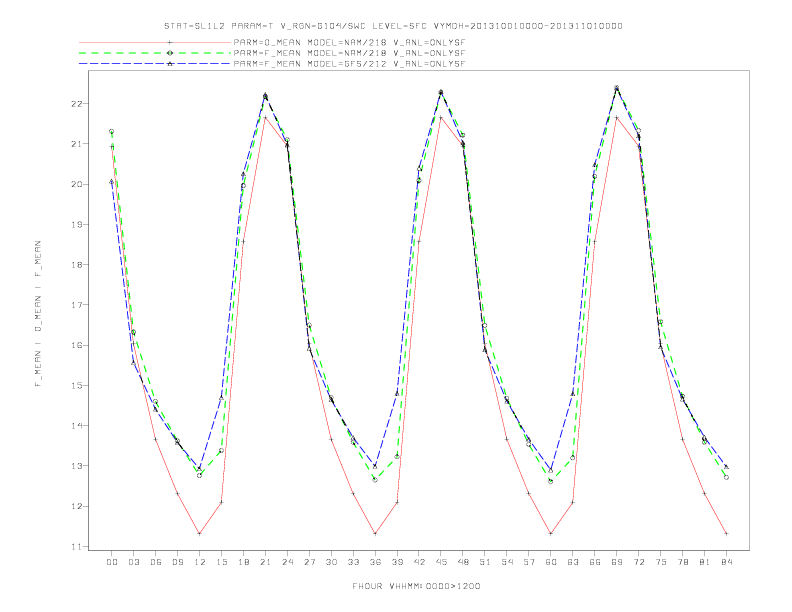Viewport: 792px width, 612px height.
Task: Select the green F_MEAN NAM/218 legend label
Action: 349,53
